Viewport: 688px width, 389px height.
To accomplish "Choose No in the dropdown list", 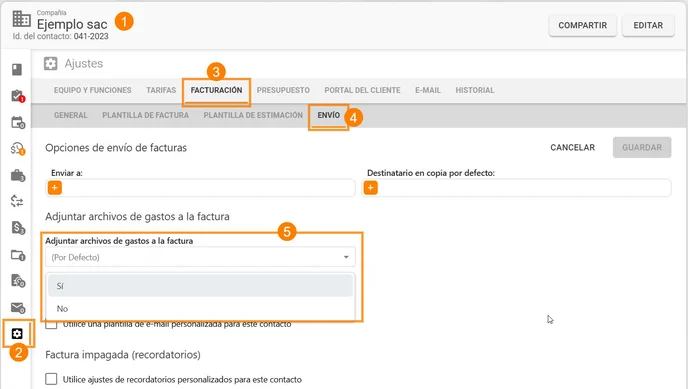I will click(x=200, y=309).
